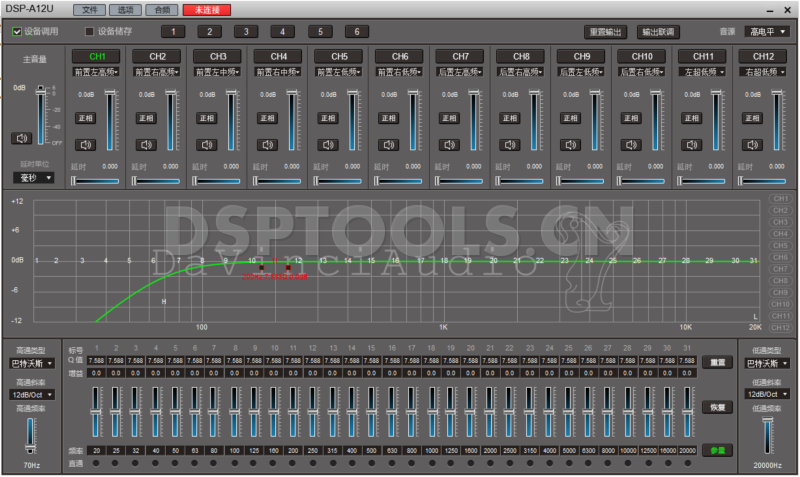800x477 pixels.
Task: Open CH5 前置左低频 output type dropdown
Action: 339,72
